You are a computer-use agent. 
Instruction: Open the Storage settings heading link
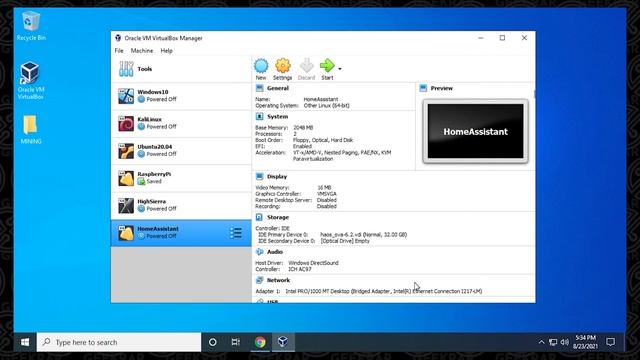278,218
